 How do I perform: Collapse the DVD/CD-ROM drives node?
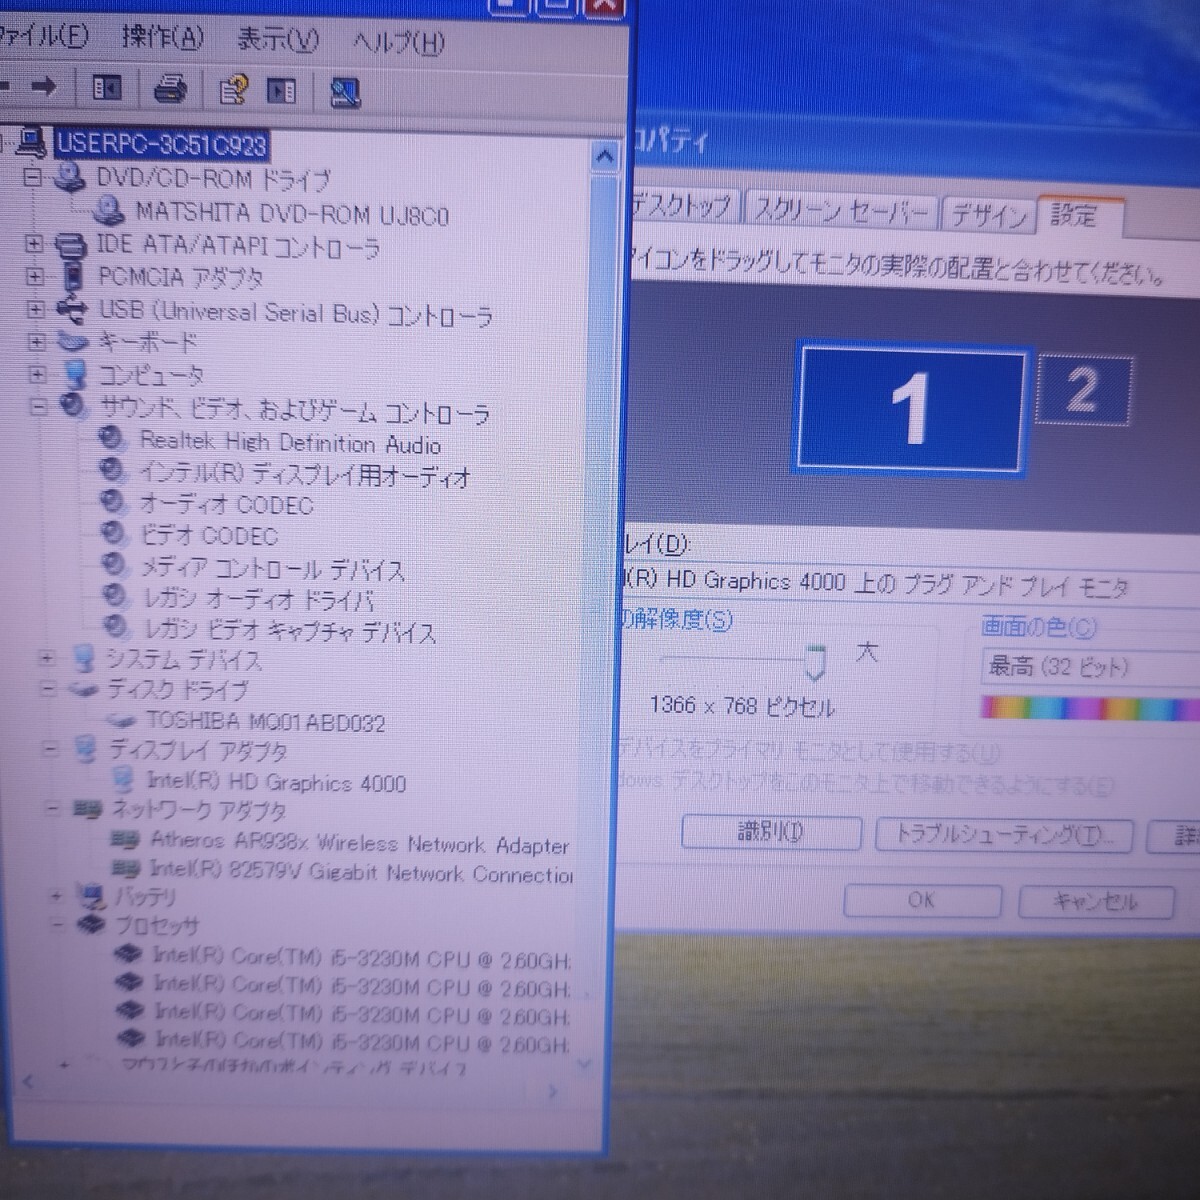(x=33, y=178)
